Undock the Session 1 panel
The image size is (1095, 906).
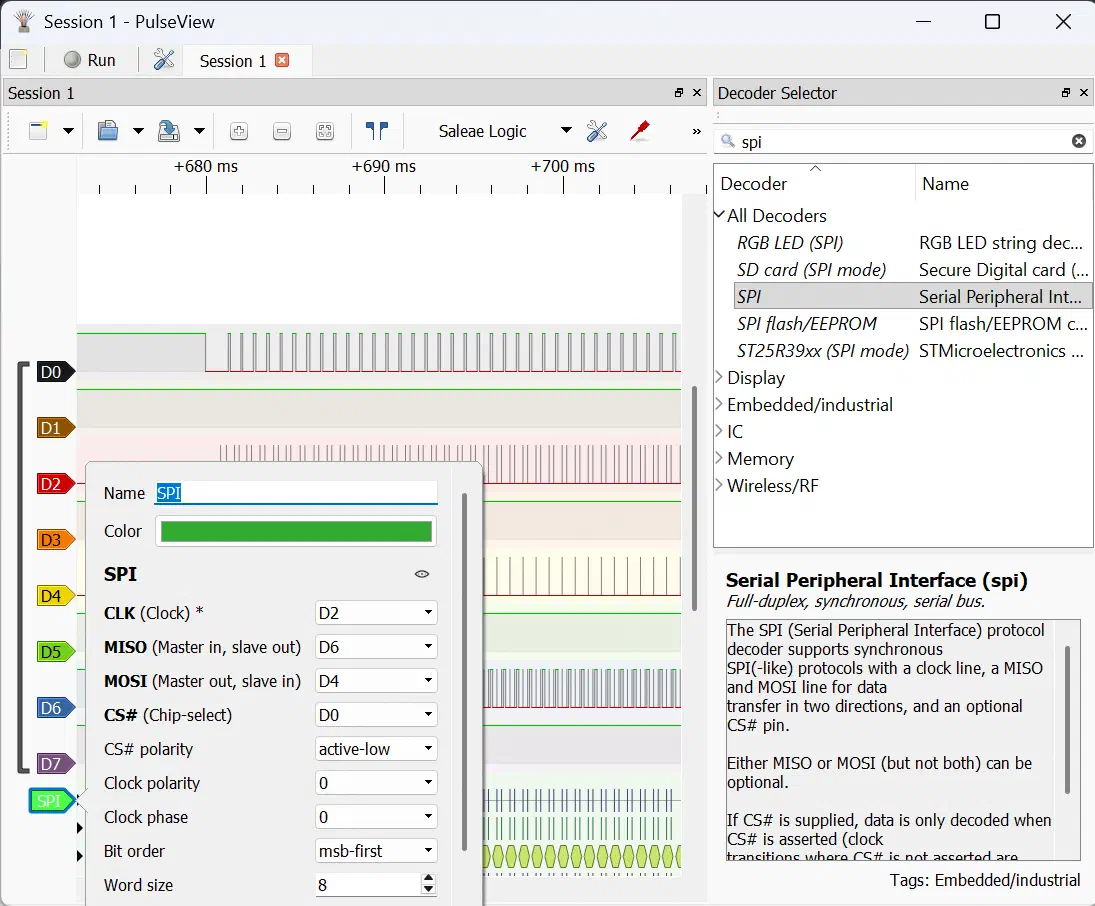click(x=679, y=93)
